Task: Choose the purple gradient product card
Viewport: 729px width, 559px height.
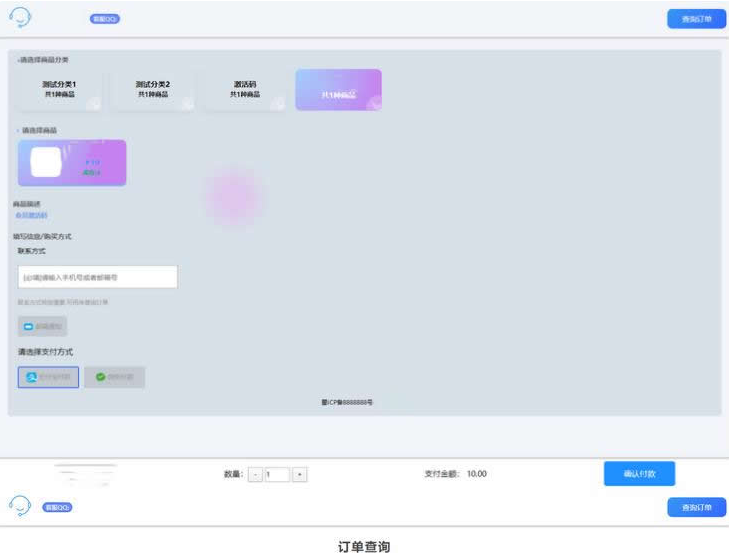Action: [72, 163]
